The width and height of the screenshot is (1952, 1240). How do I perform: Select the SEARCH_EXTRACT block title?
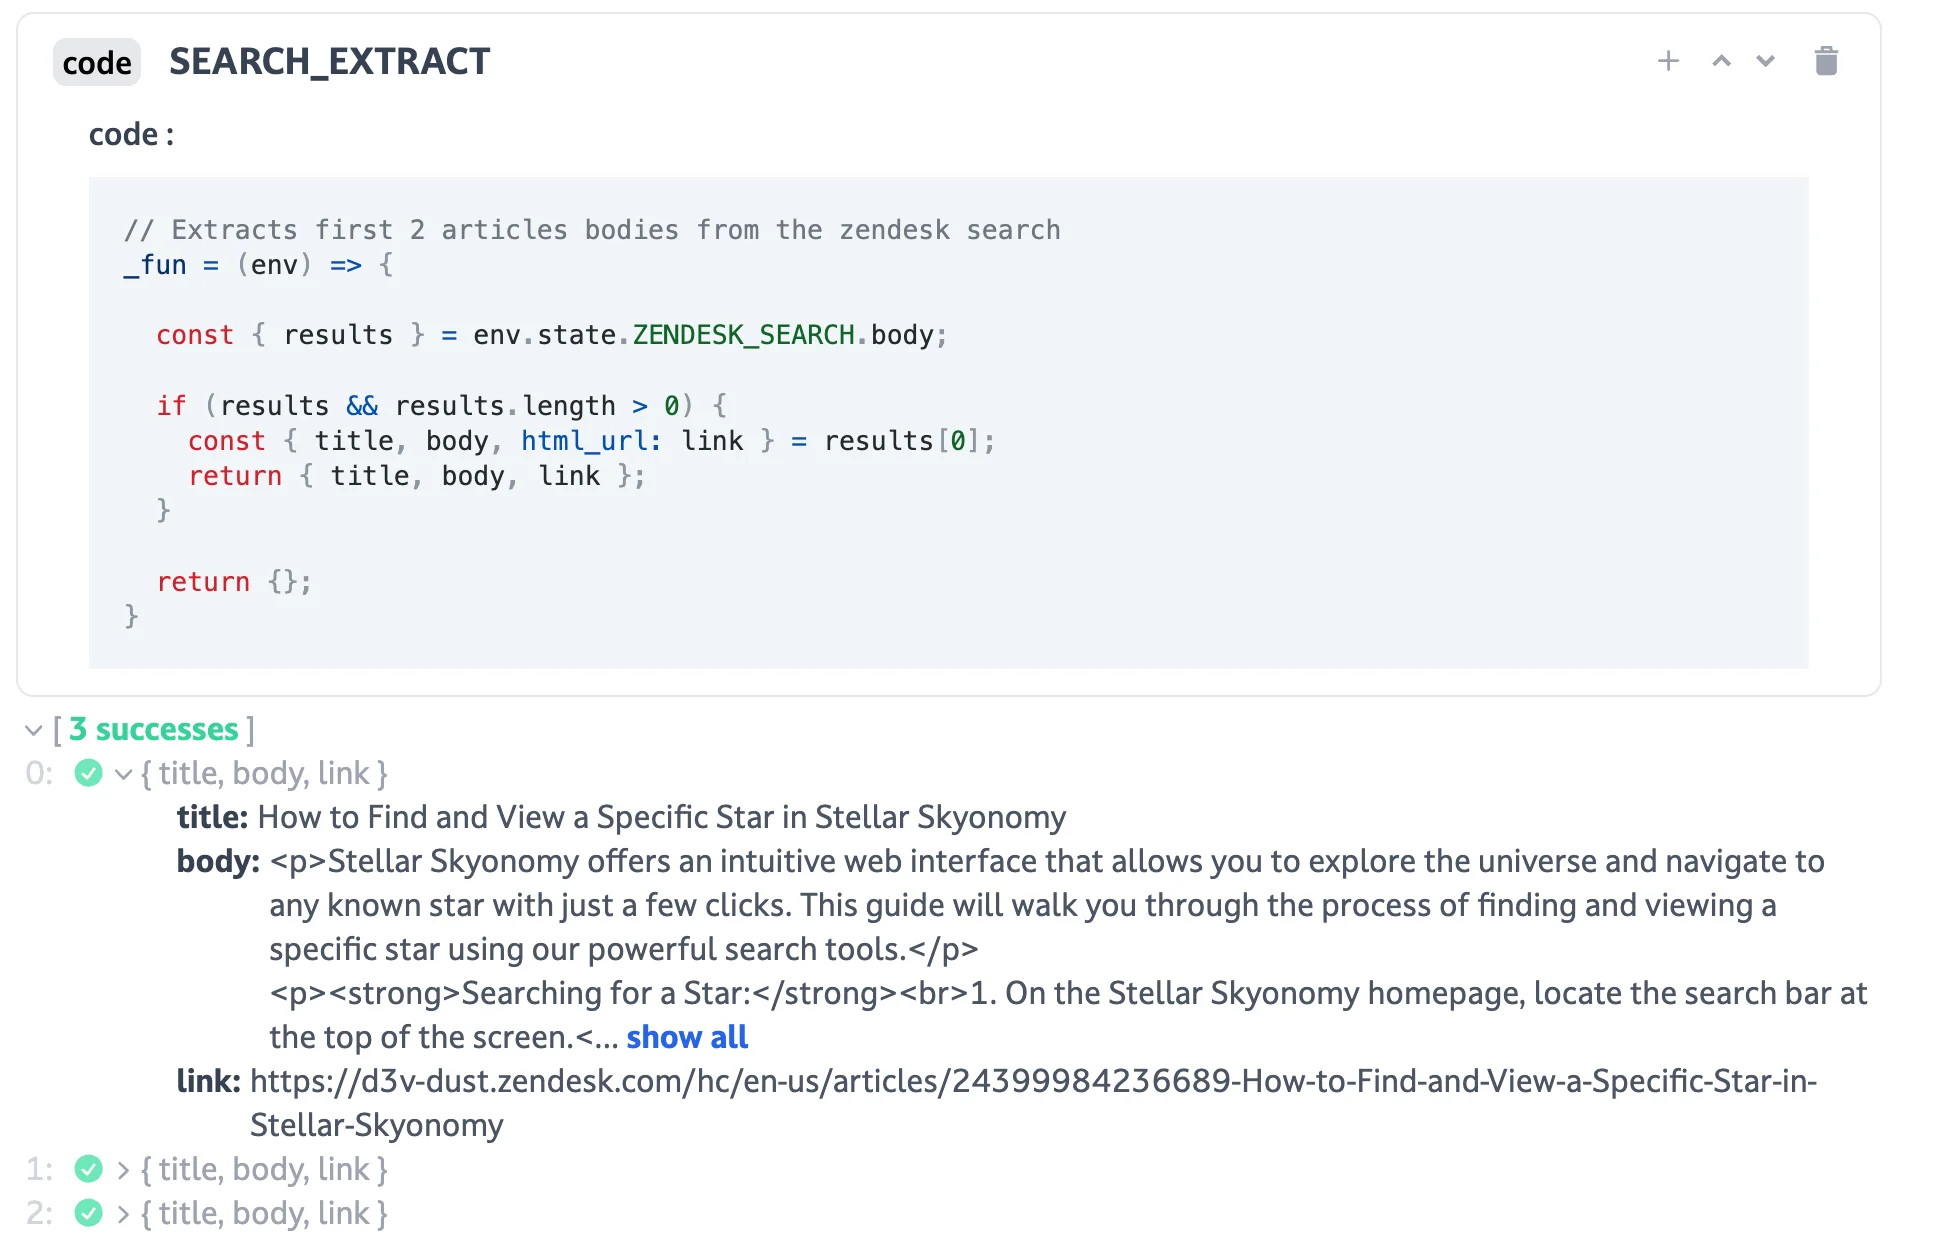(x=329, y=61)
